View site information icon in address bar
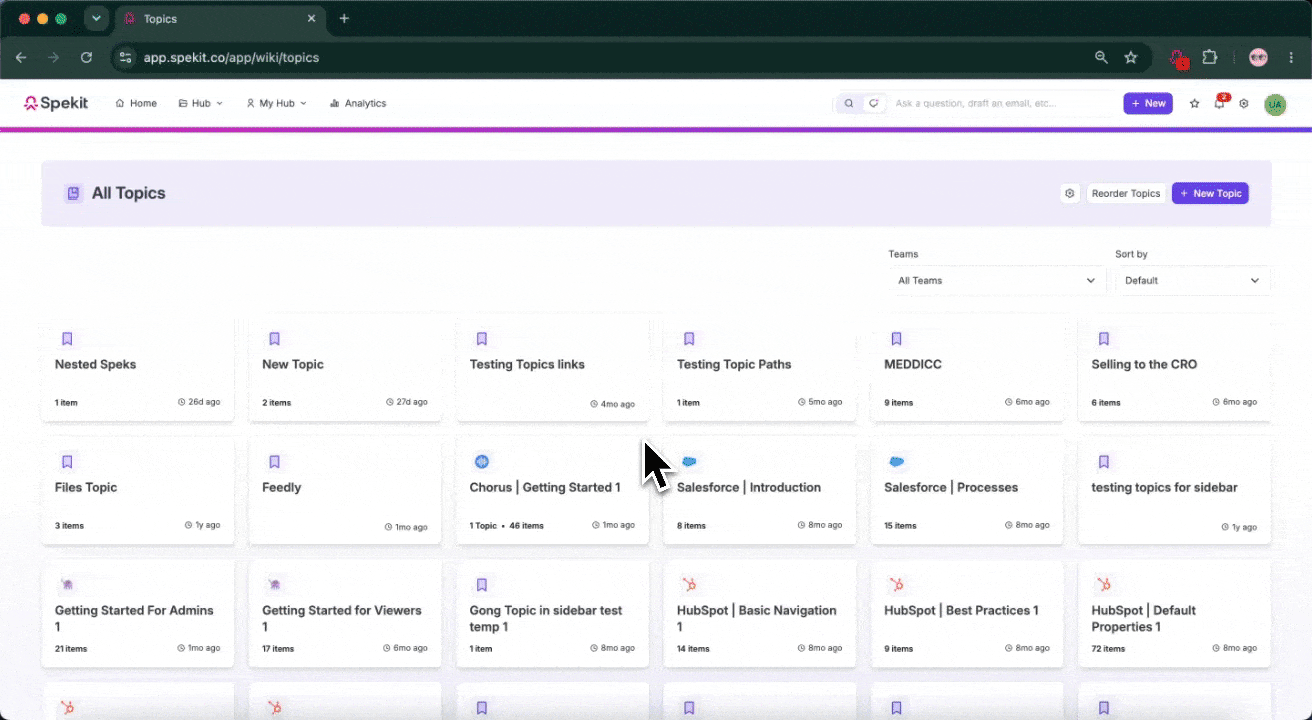1312x720 pixels. click(x=126, y=58)
